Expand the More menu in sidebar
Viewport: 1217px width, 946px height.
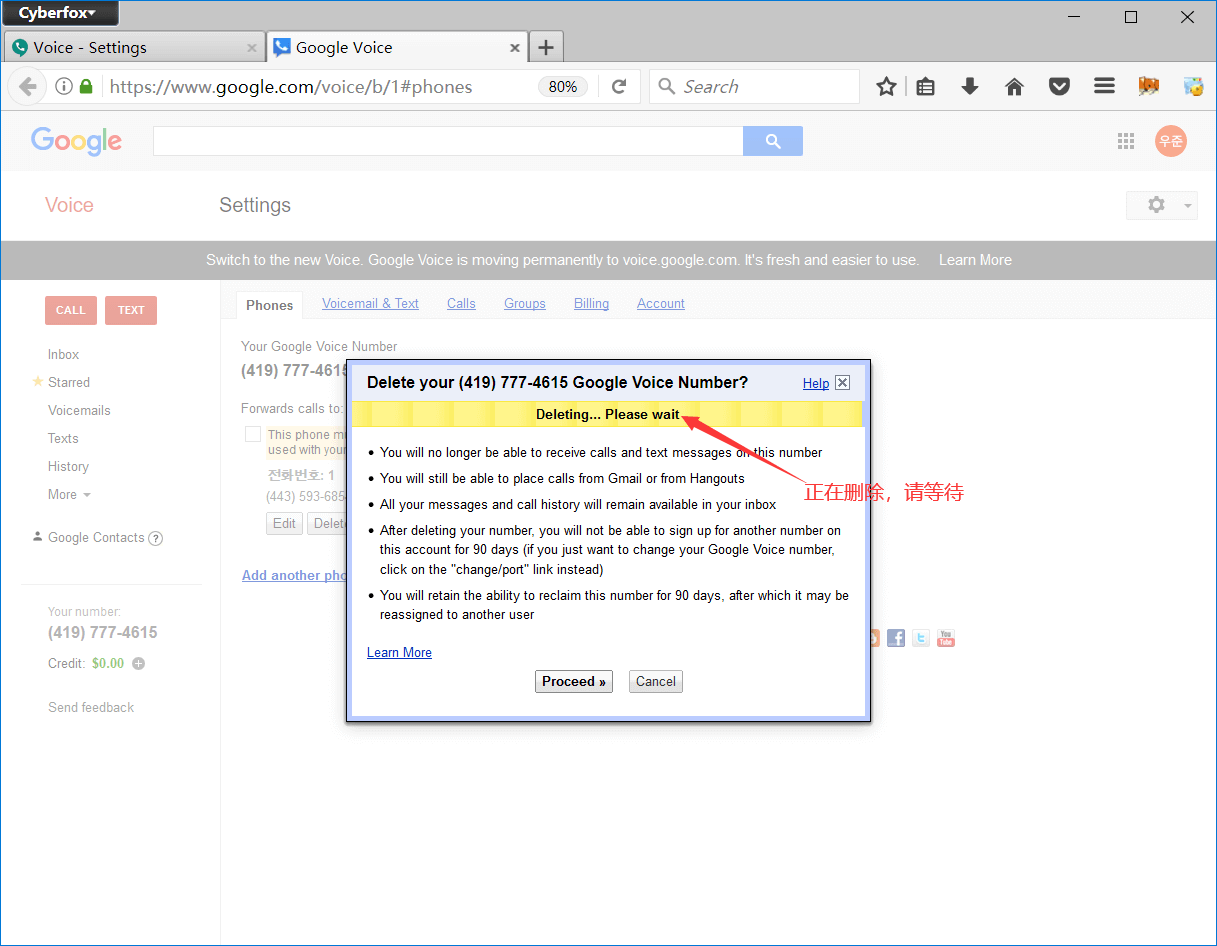(x=69, y=494)
